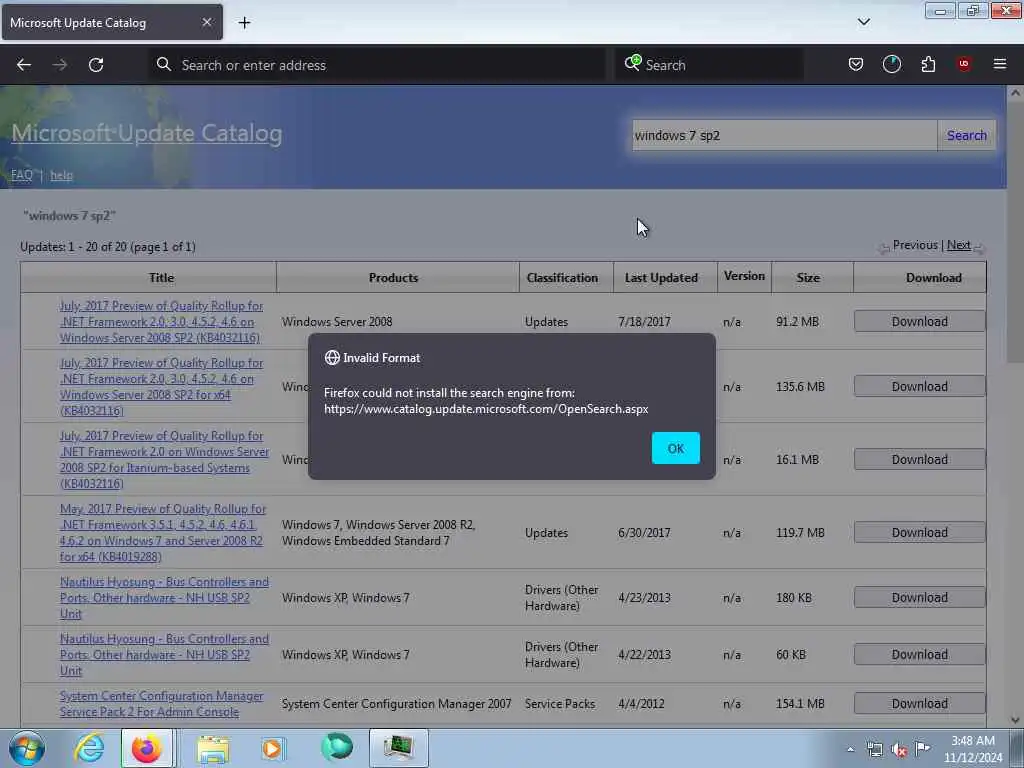The width and height of the screenshot is (1024, 768).
Task: Open the help link
Action: (x=61, y=175)
